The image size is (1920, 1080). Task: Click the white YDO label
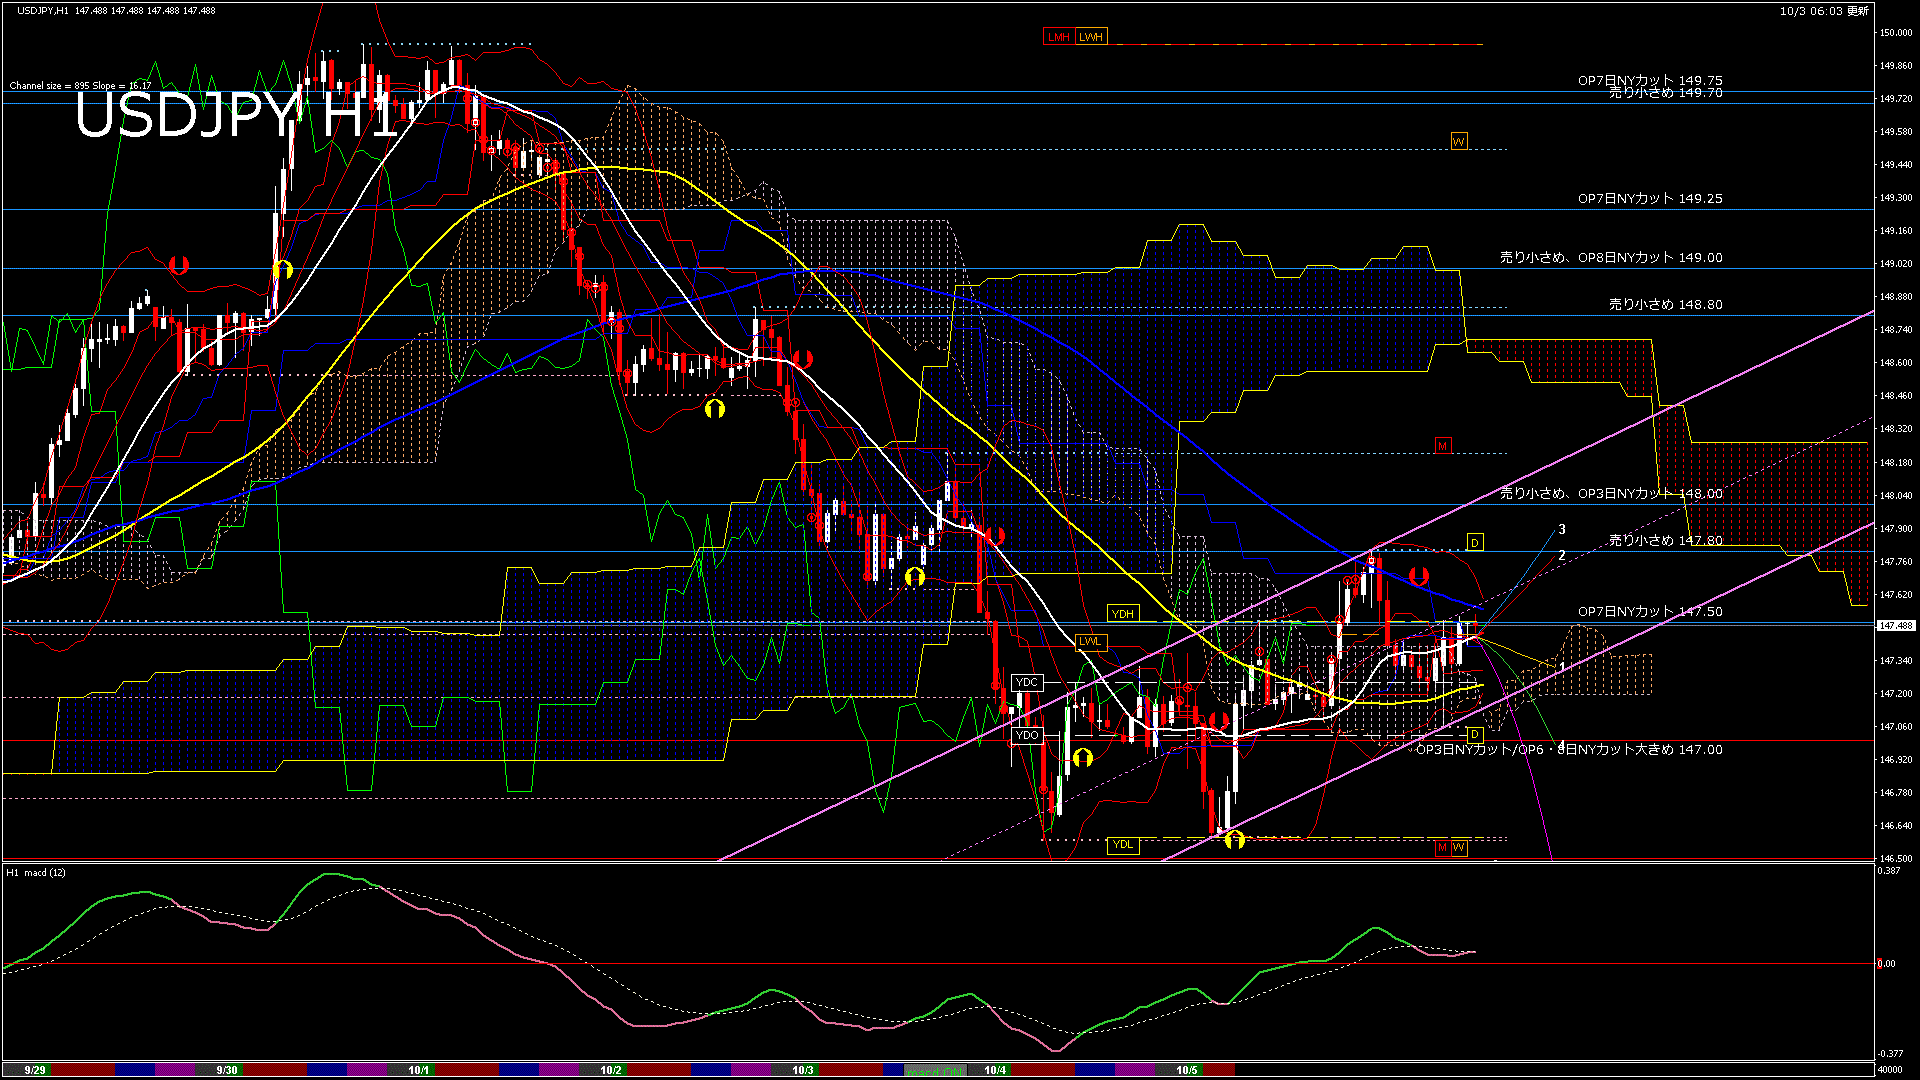point(1027,735)
